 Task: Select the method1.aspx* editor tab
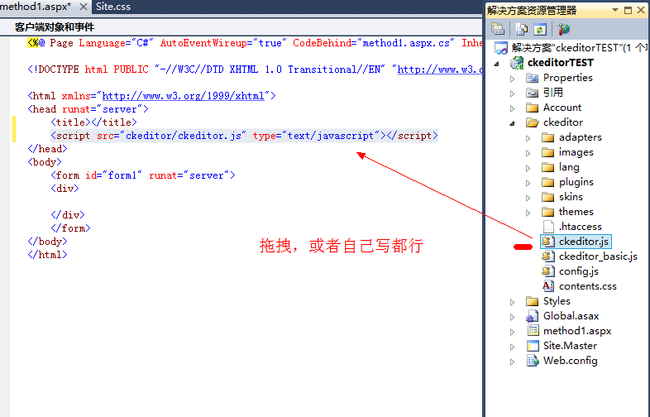pos(36,7)
